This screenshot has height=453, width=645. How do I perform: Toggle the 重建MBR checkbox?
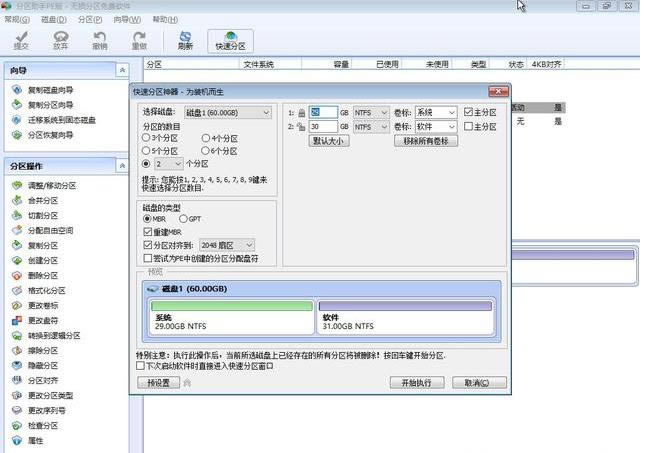(148, 232)
